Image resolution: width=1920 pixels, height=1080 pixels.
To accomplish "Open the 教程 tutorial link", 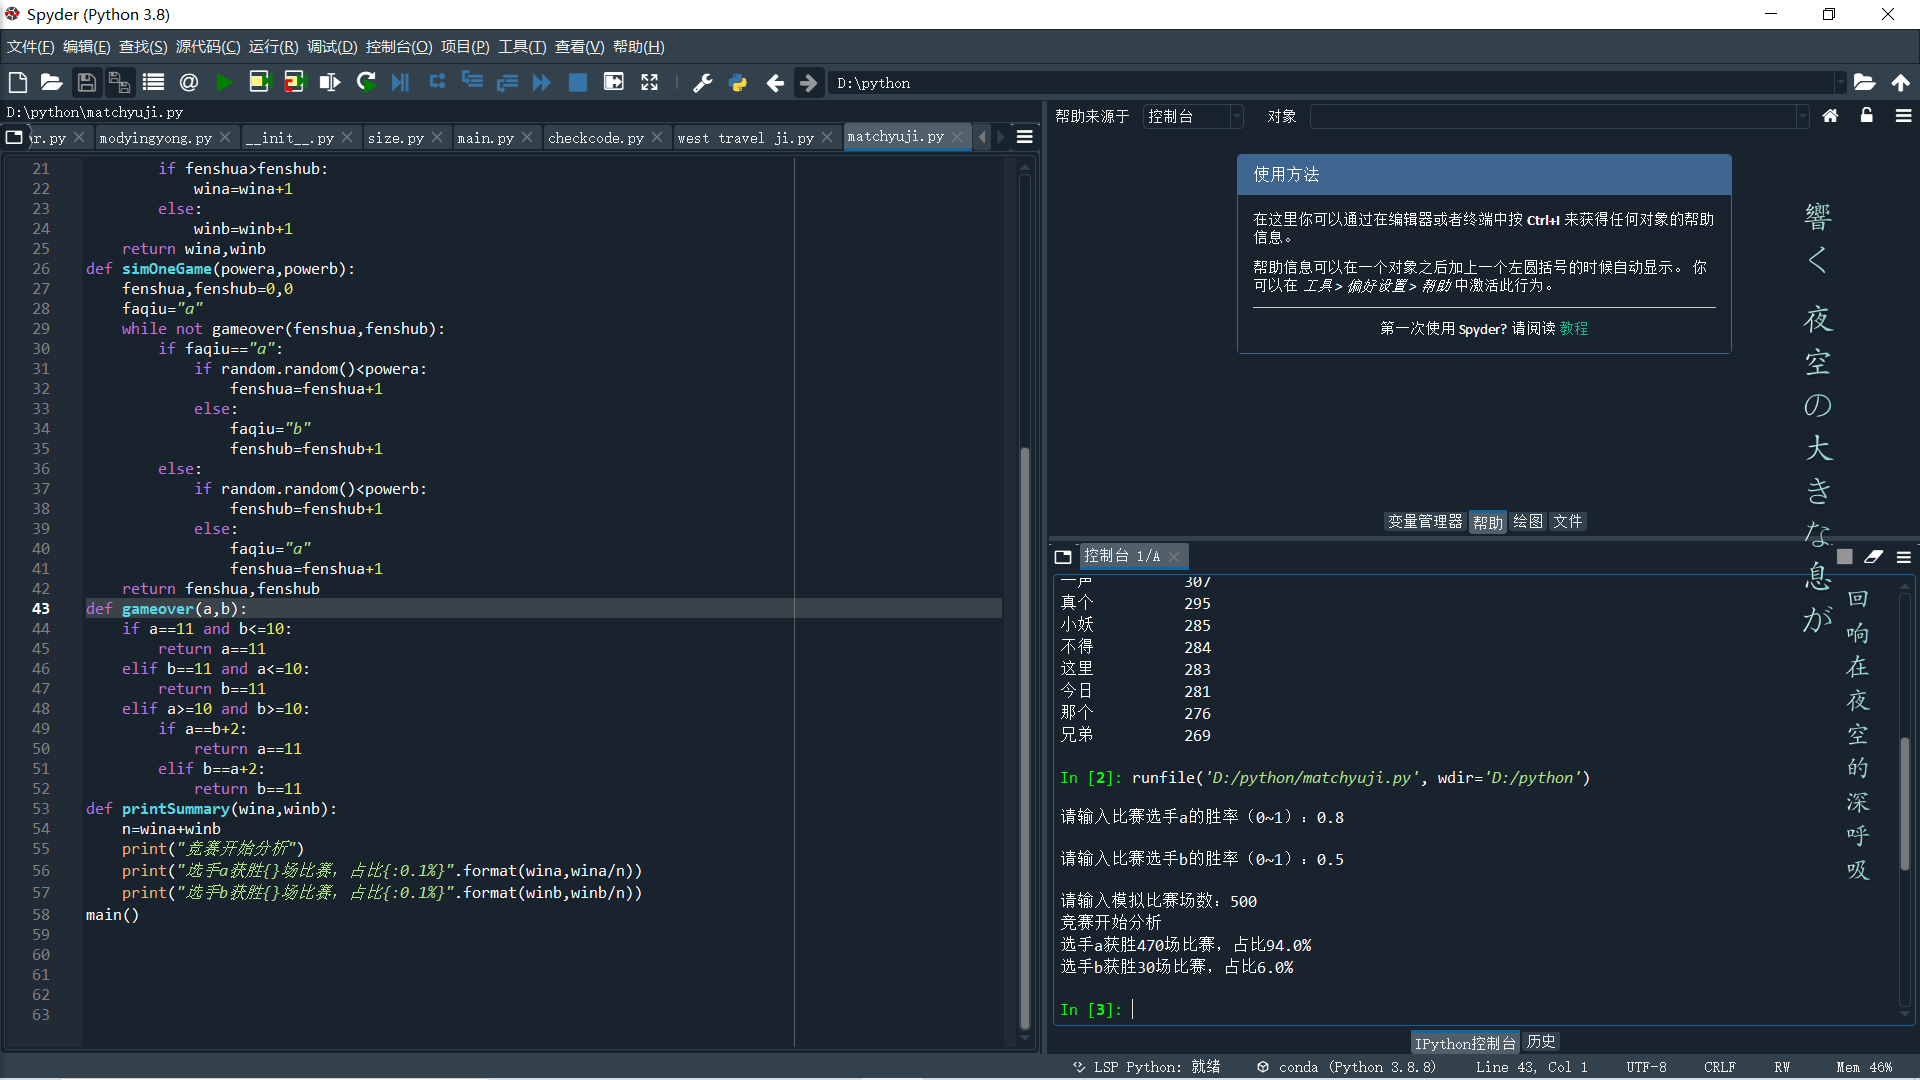I will tap(1574, 329).
